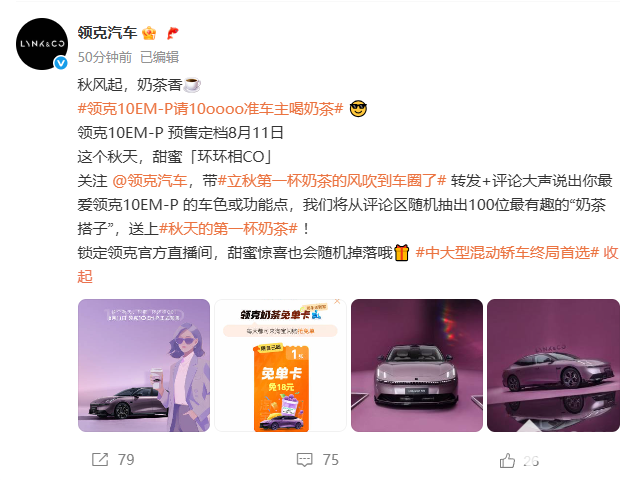
Task: Click the sunglasses emoji after the hashtag
Action: (x=358, y=109)
